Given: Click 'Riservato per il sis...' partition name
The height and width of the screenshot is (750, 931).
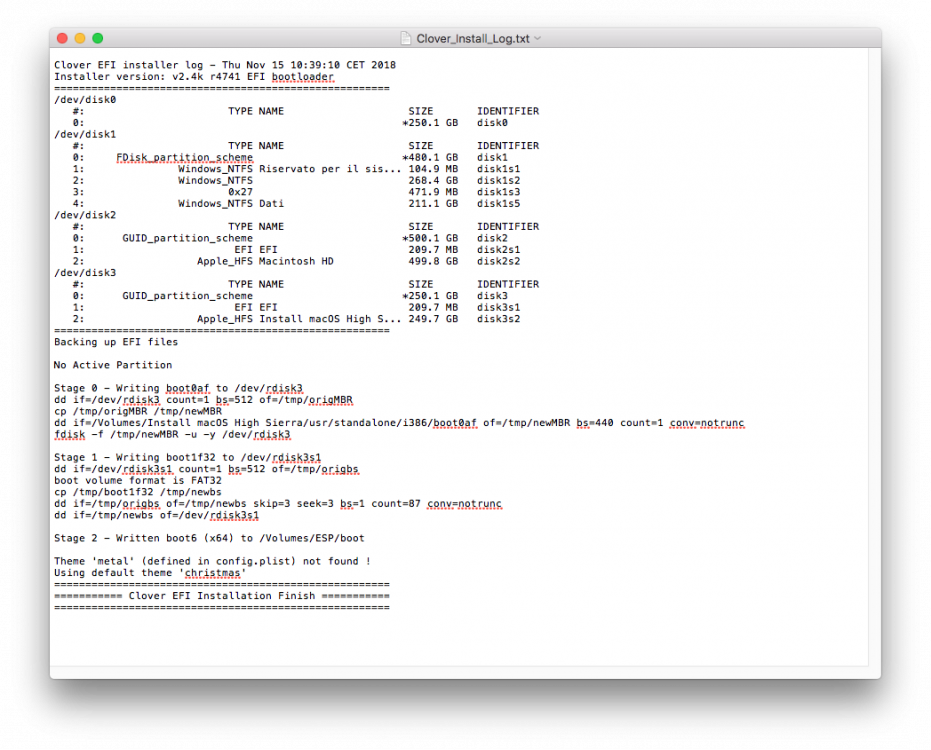Looking at the screenshot, I should [330, 169].
